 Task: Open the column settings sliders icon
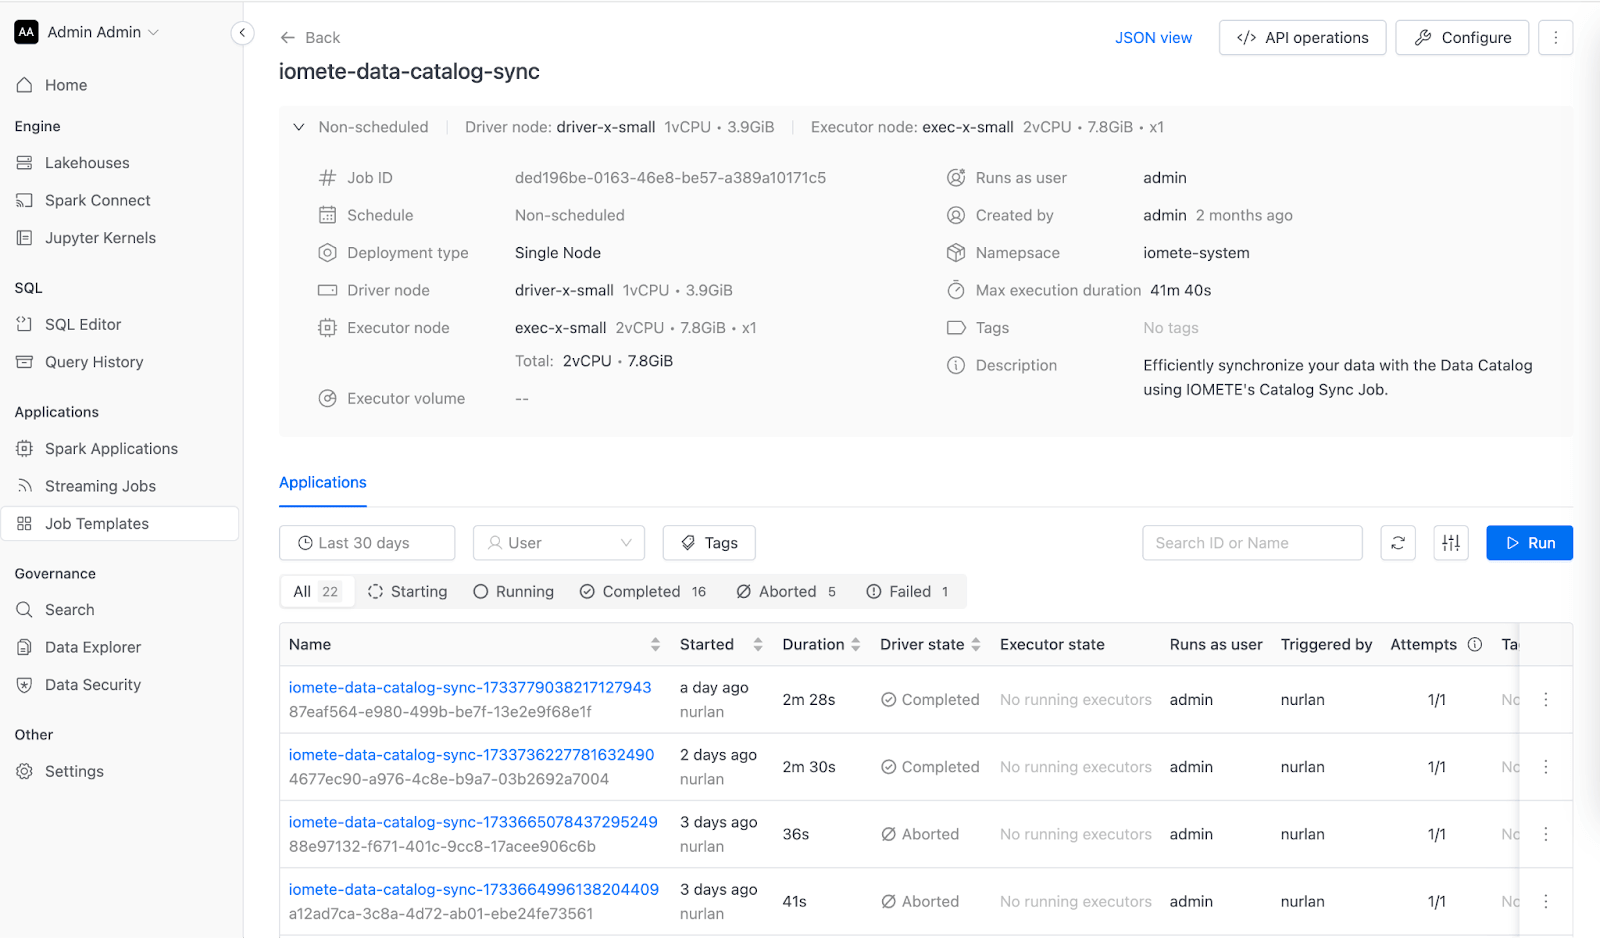point(1451,543)
